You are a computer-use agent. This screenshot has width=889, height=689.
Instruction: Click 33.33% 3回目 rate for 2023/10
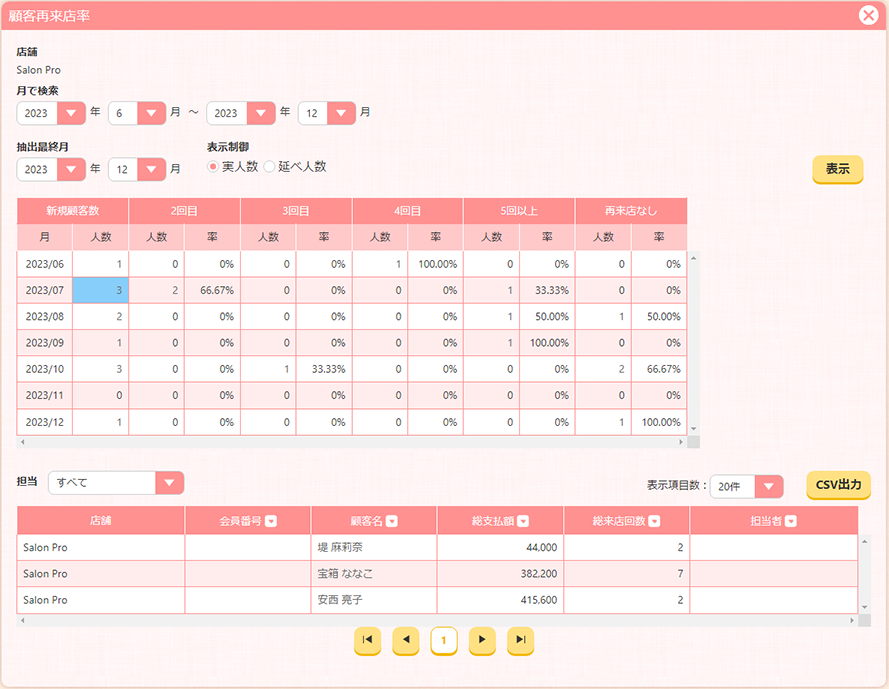click(x=324, y=369)
